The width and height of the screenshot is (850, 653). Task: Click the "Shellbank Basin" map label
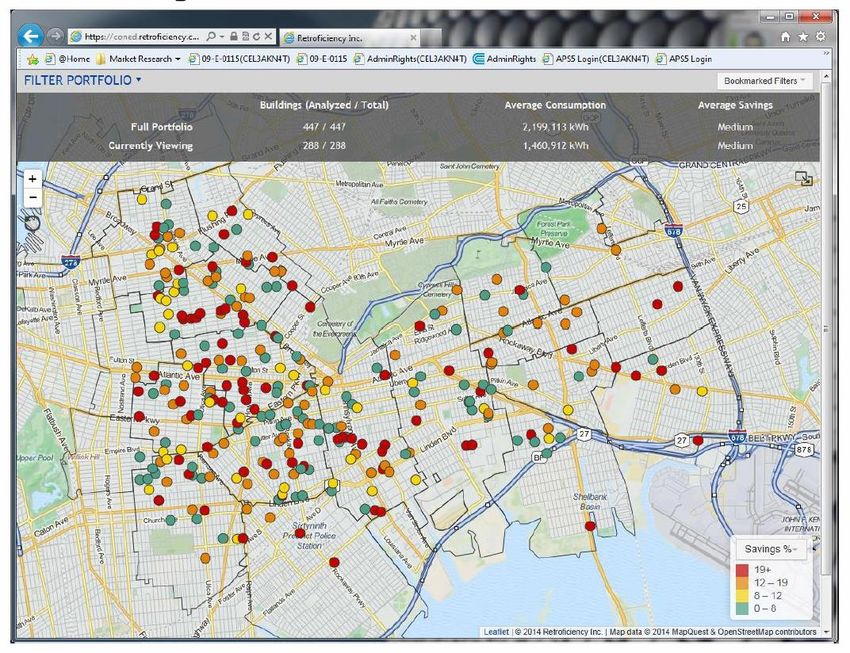[590, 501]
